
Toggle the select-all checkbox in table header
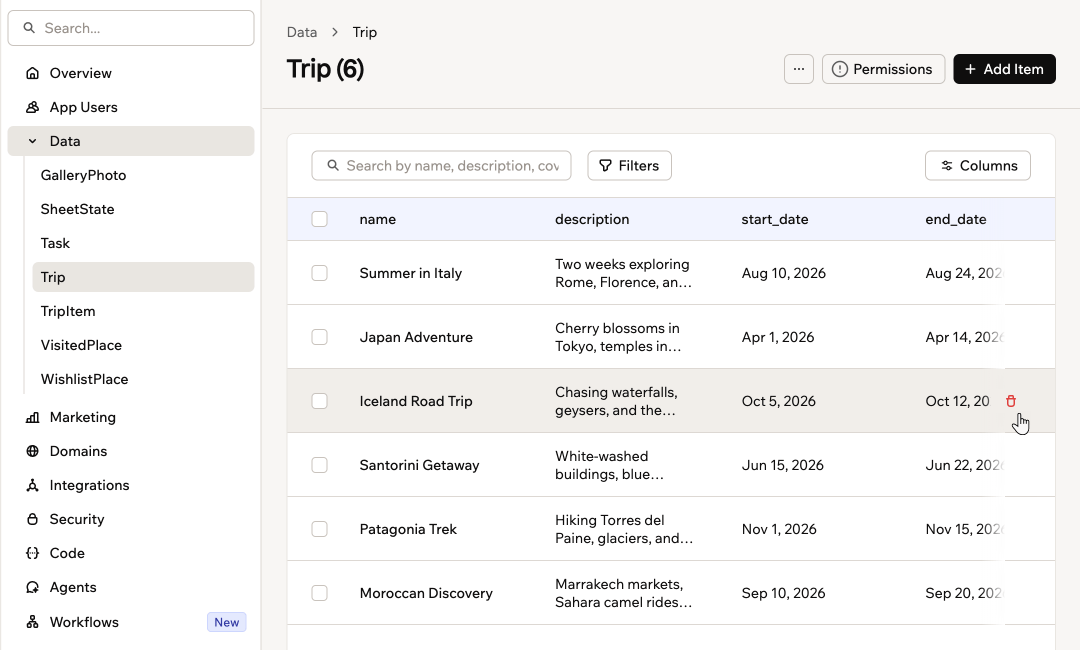pyautogui.click(x=320, y=219)
